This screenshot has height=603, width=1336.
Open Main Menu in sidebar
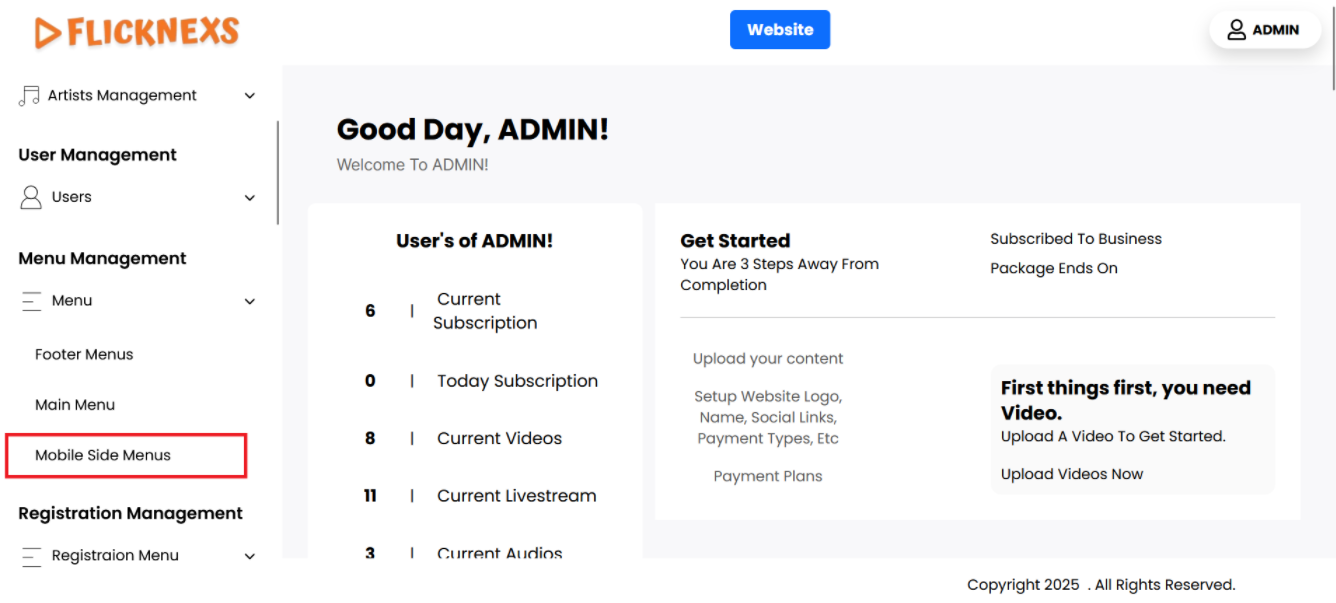coord(75,405)
